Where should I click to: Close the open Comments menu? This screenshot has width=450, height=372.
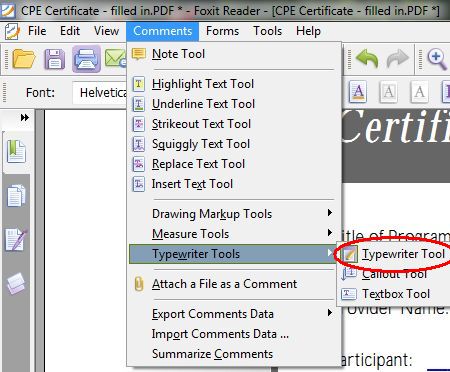click(163, 31)
